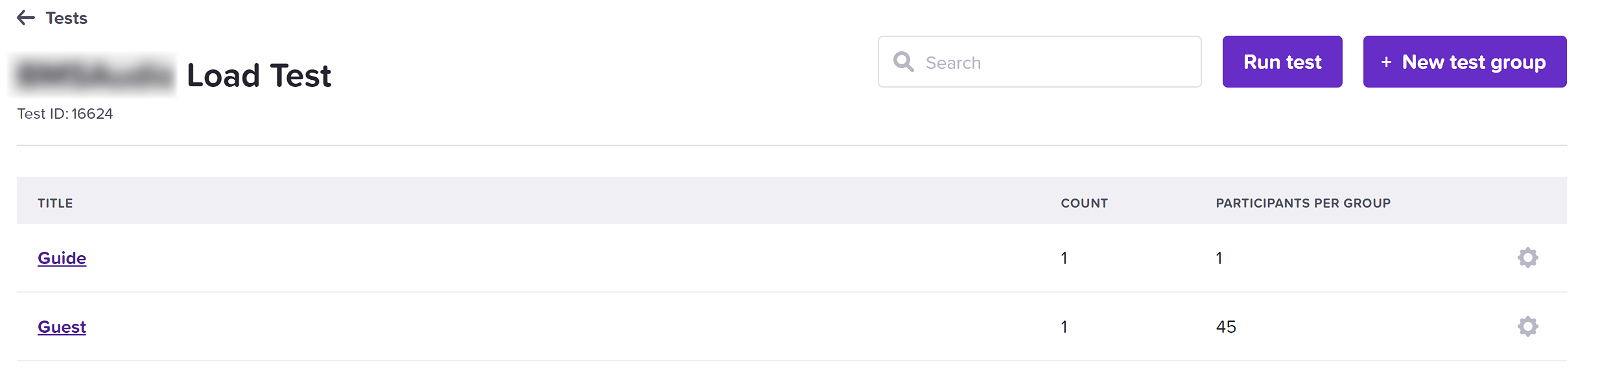This screenshot has height=388, width=1600.
Task: Open the Guest row settings gear
Action: tap(1527, 327)
